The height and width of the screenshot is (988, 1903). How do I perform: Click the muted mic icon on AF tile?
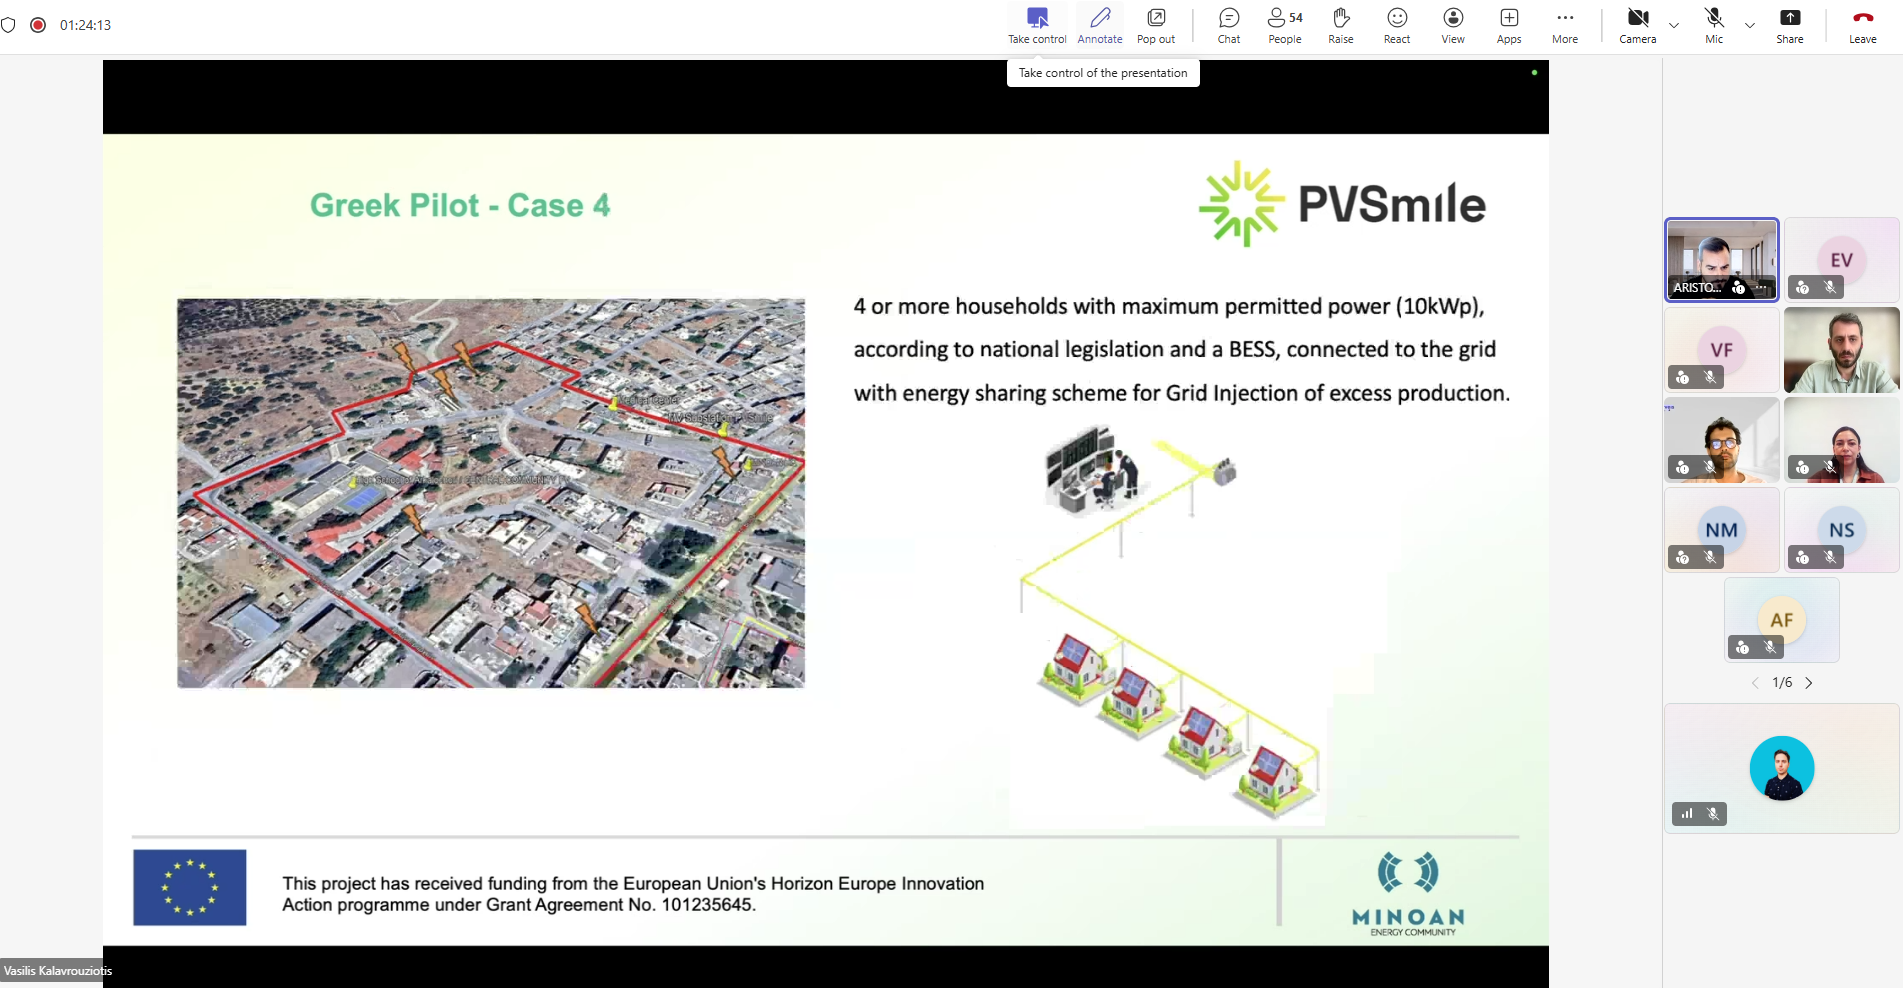(x=1770, y=647)
